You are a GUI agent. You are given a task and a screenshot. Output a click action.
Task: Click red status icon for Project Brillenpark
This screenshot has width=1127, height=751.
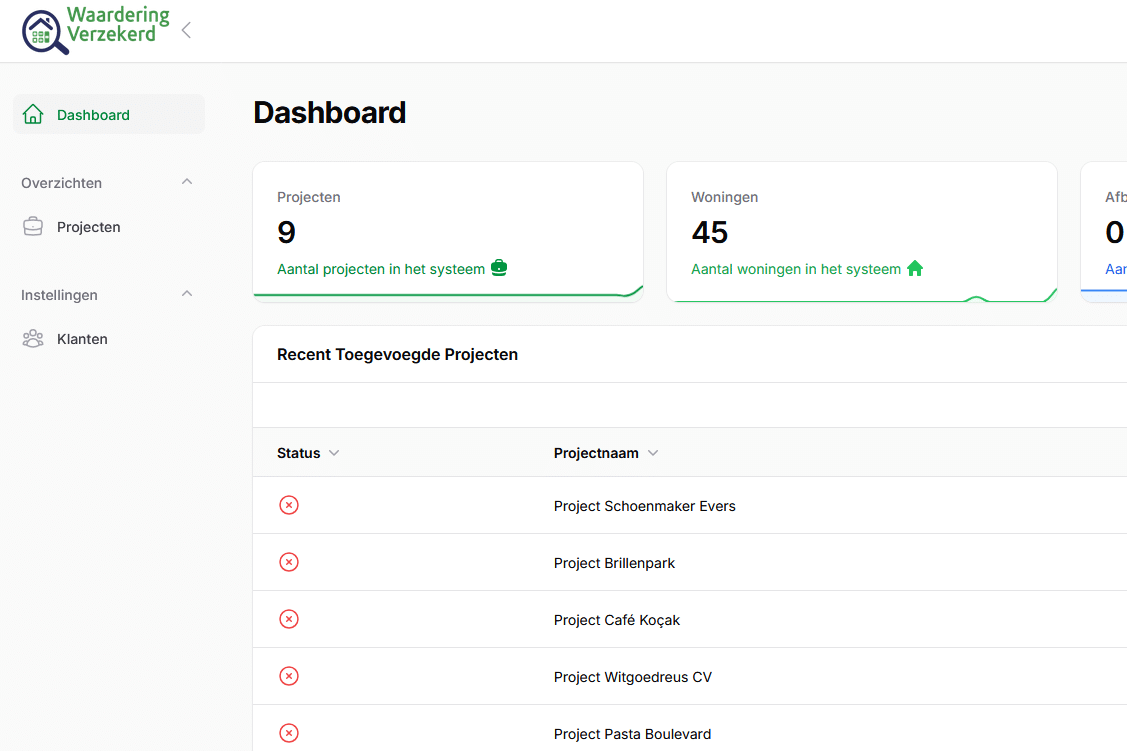tap(289, 562)
